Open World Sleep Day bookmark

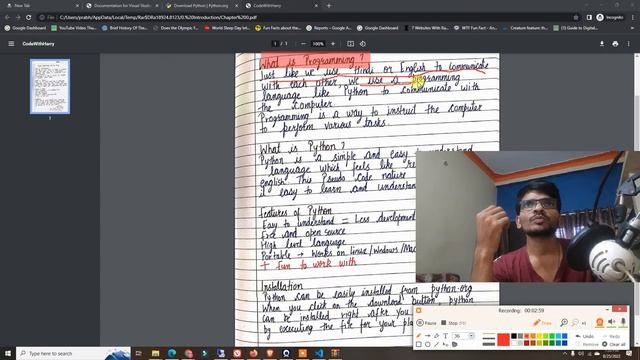pyautogui.click(x=227, y=28)
